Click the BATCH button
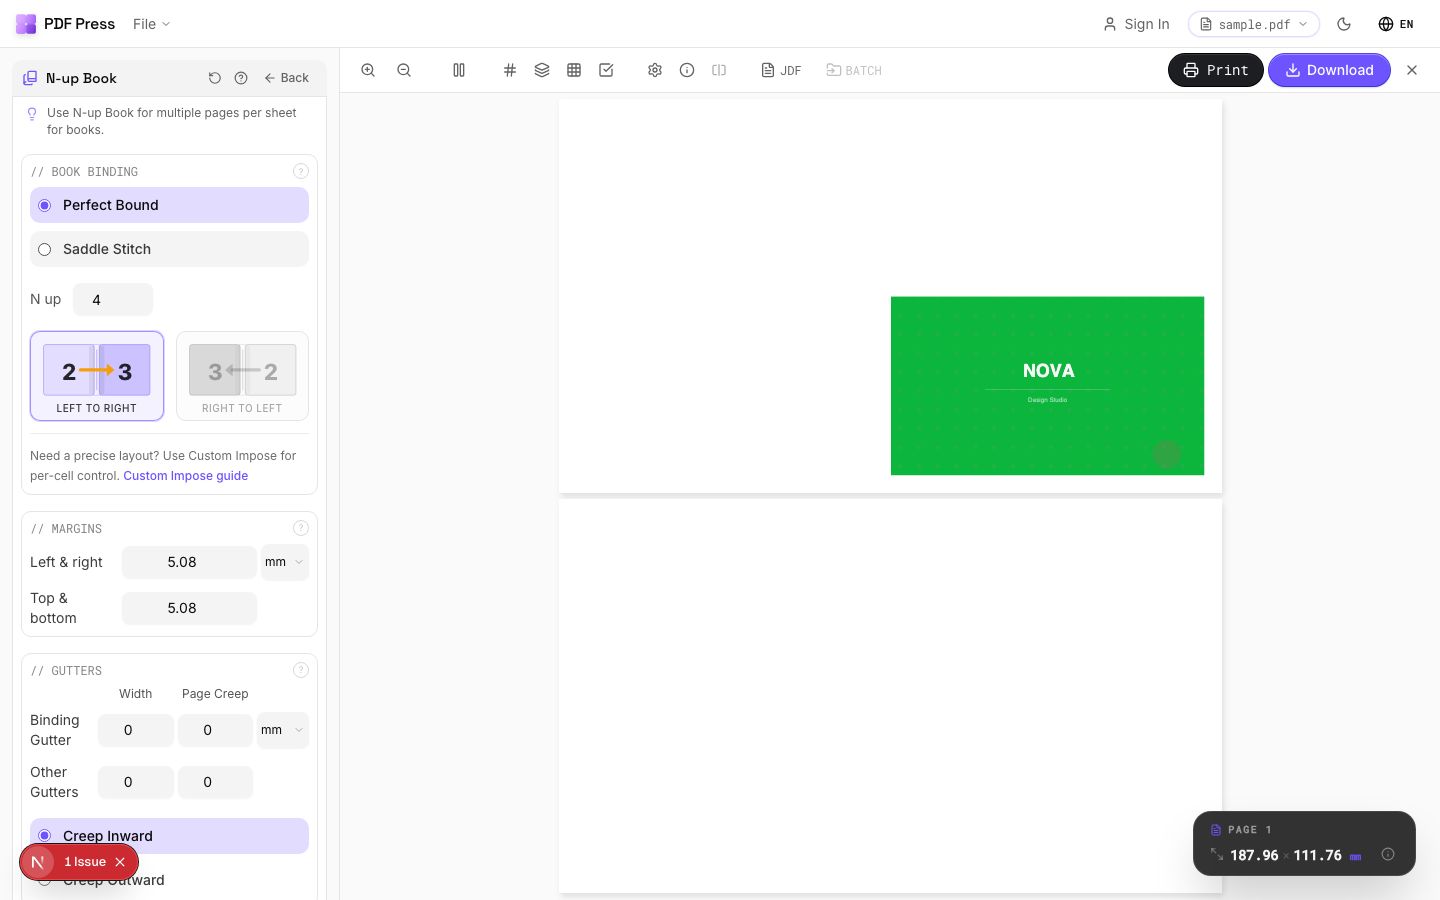The height and width of the screenshot is (900, 1440). pyautogui.click(x=854, y=70)
